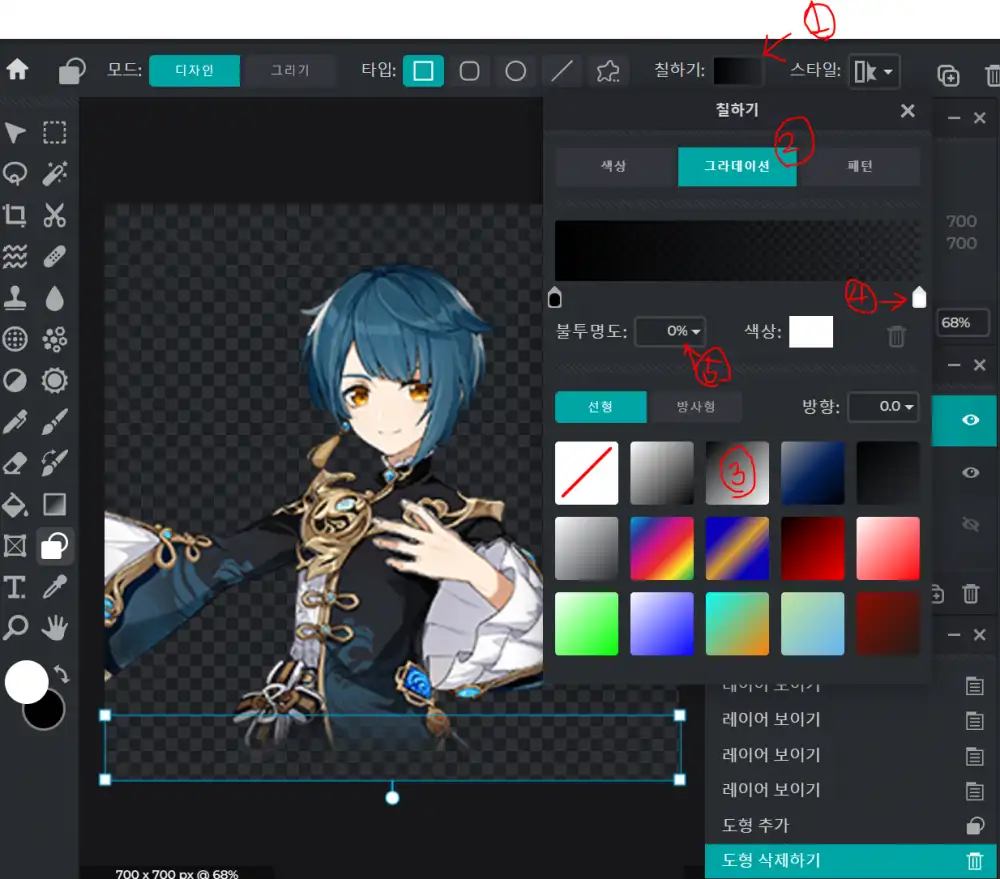Select the Crop tool
Image resolution: width=1000 pixels, height=879 pixels.
pyautogui.click(x=15, y=215)
